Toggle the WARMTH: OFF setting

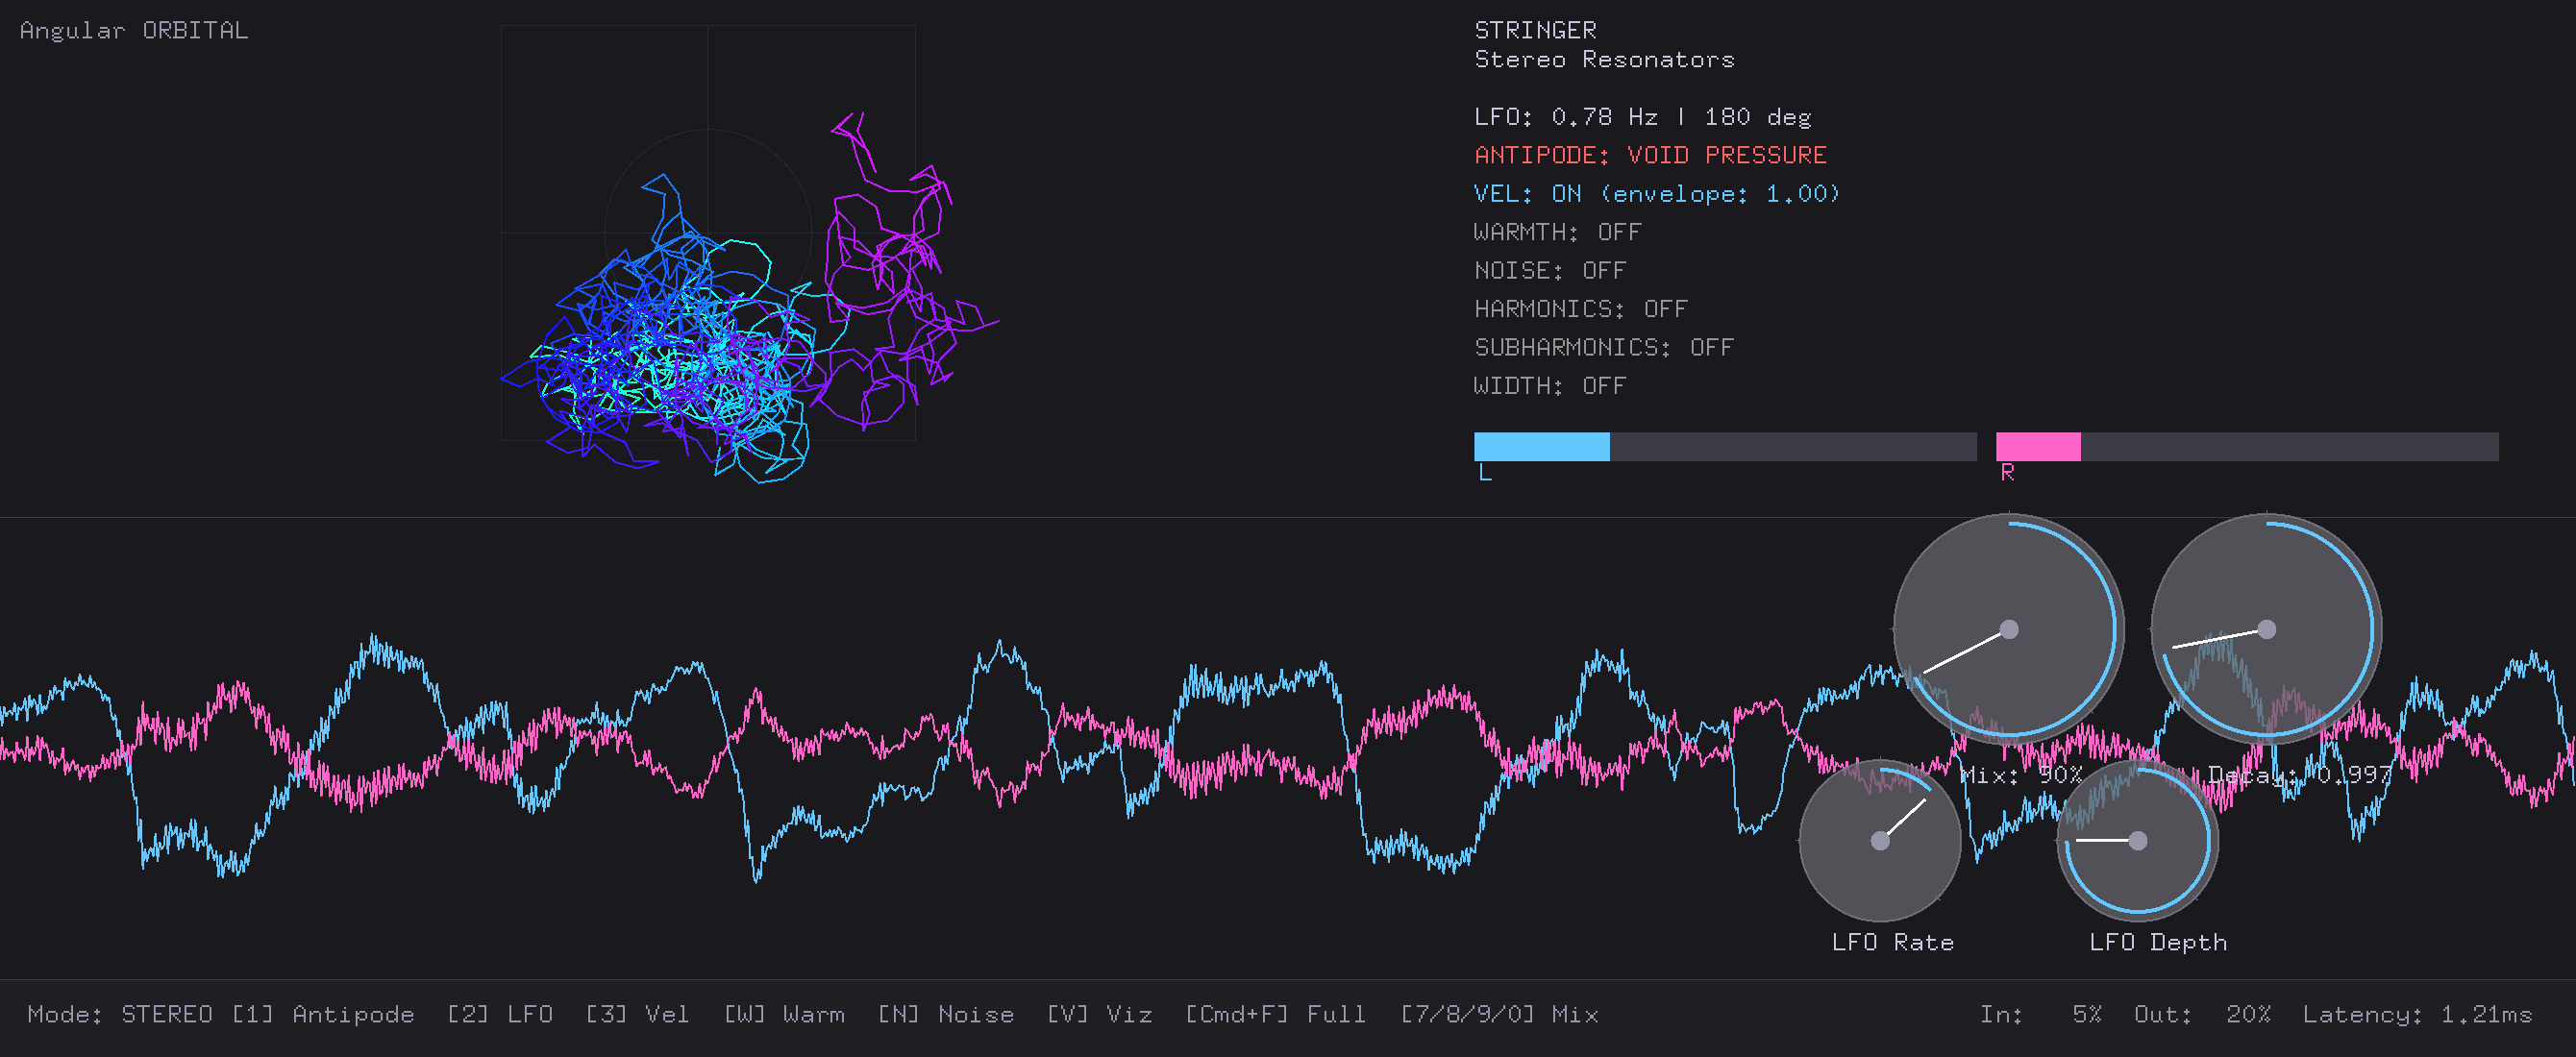(x=1557, y=232)
